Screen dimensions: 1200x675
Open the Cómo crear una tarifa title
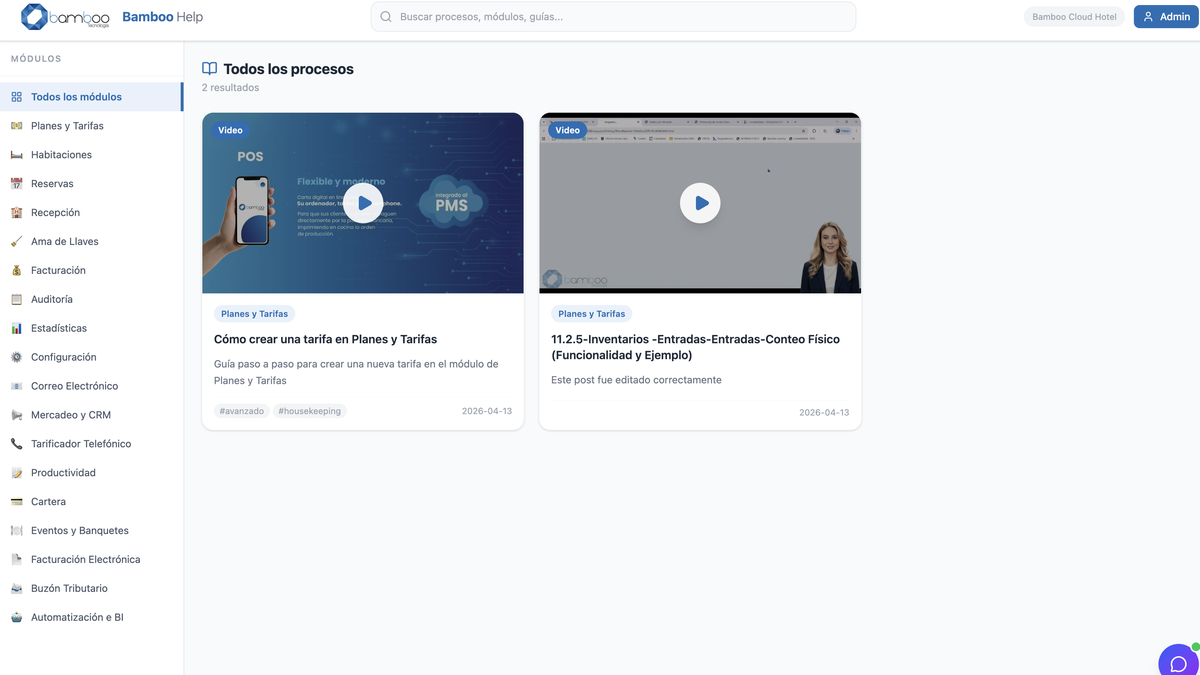pyautogui.click(x=325, y=339)
